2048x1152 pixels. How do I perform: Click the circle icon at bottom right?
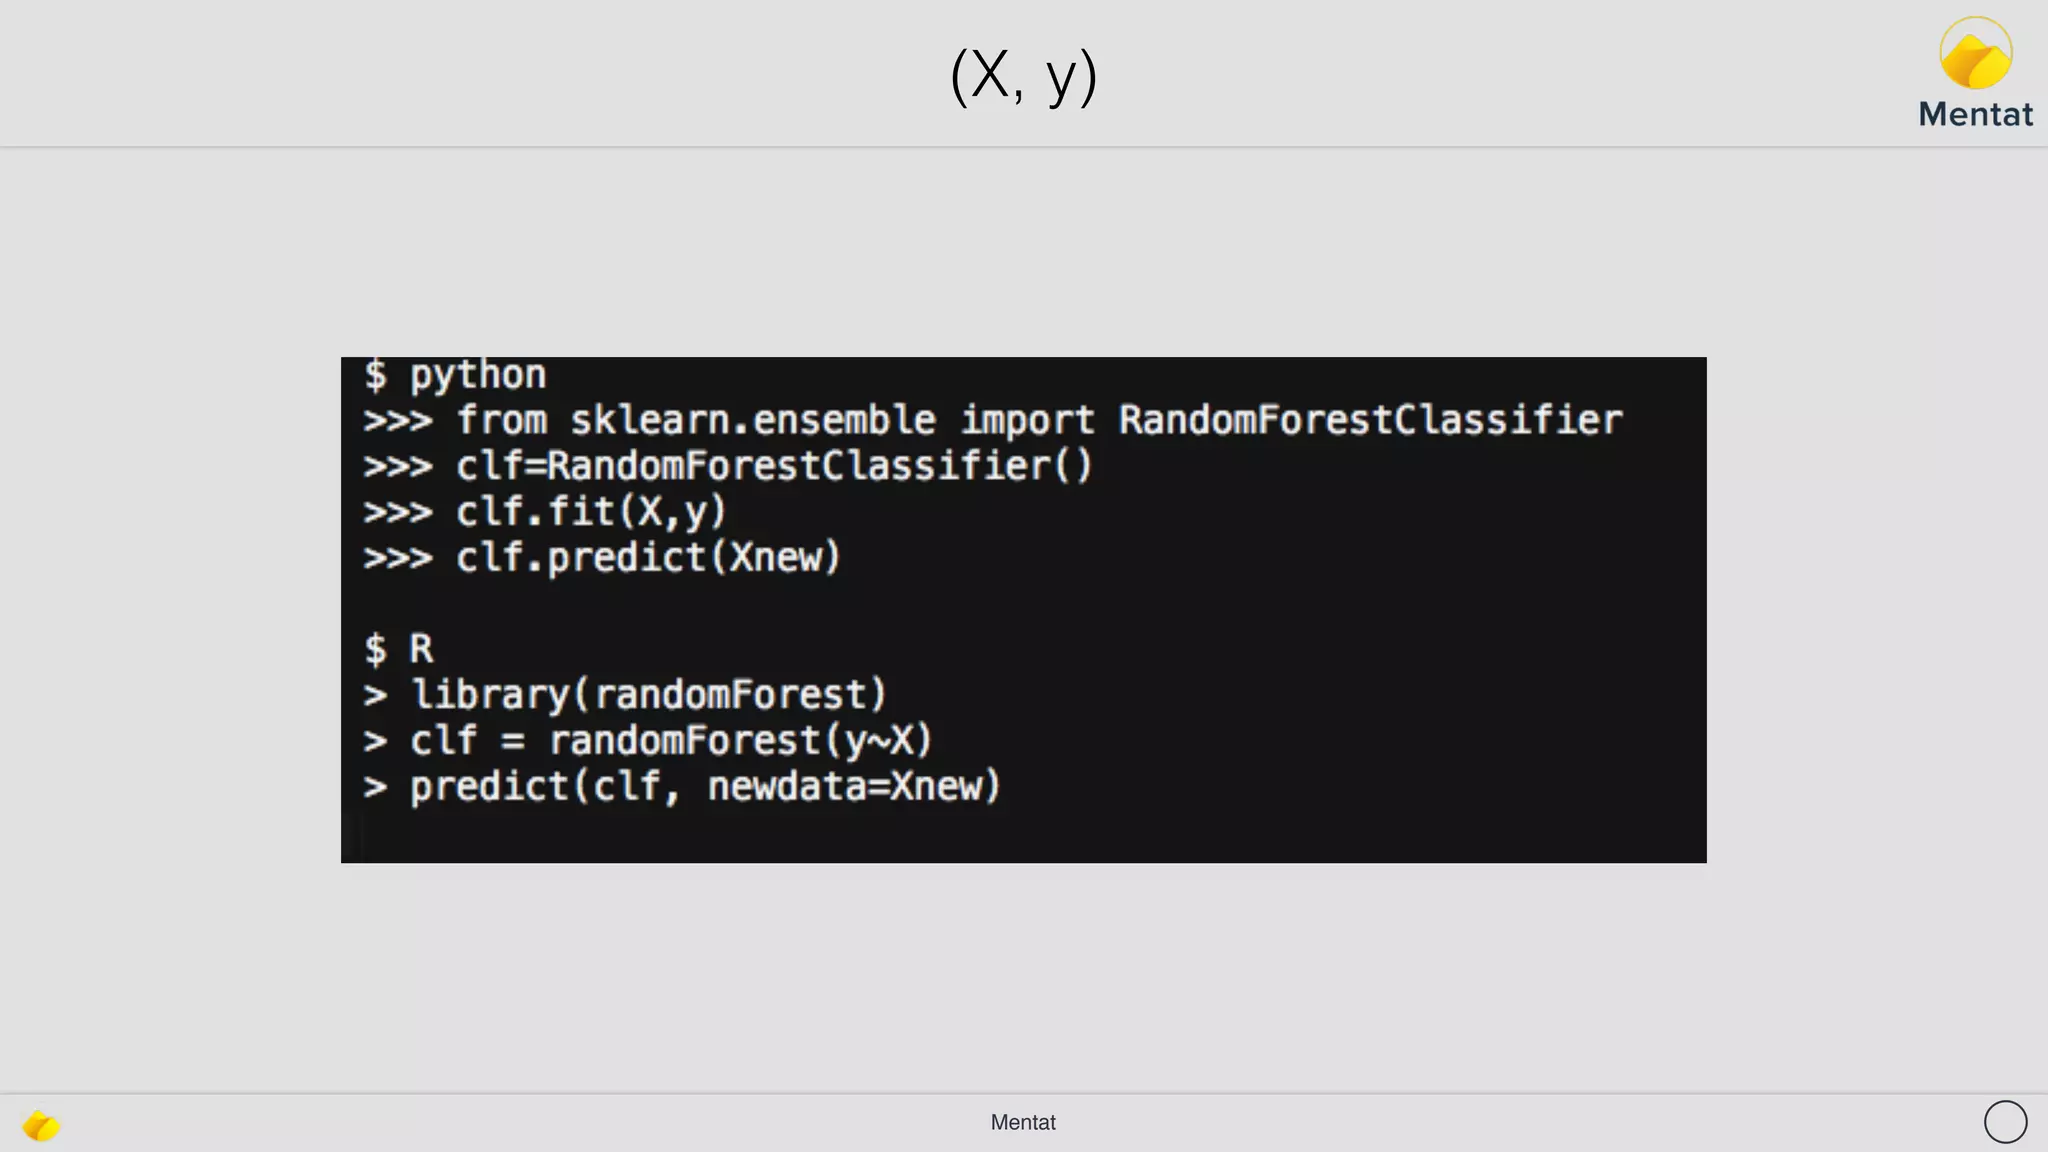[x=2005, y=1122]
